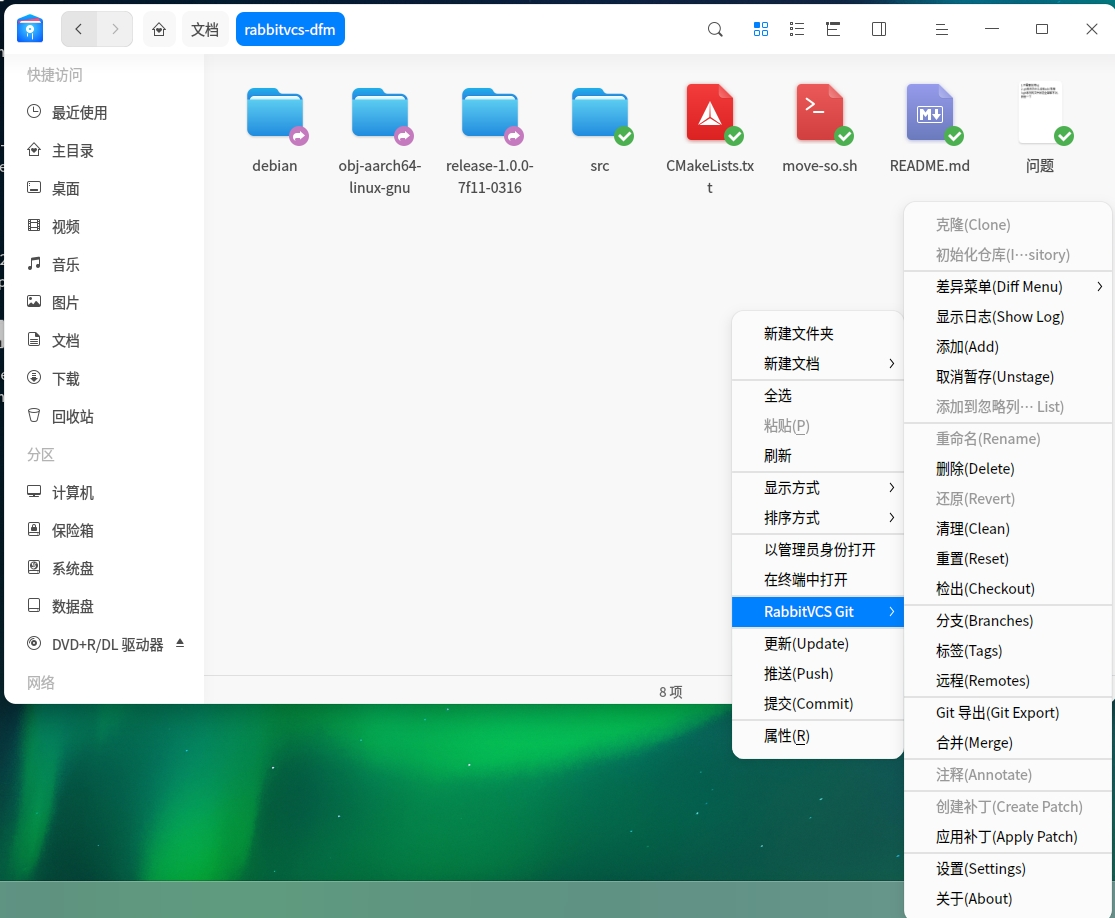
Task: Open 文档 in the sidebar
Action: click(104, 340)
